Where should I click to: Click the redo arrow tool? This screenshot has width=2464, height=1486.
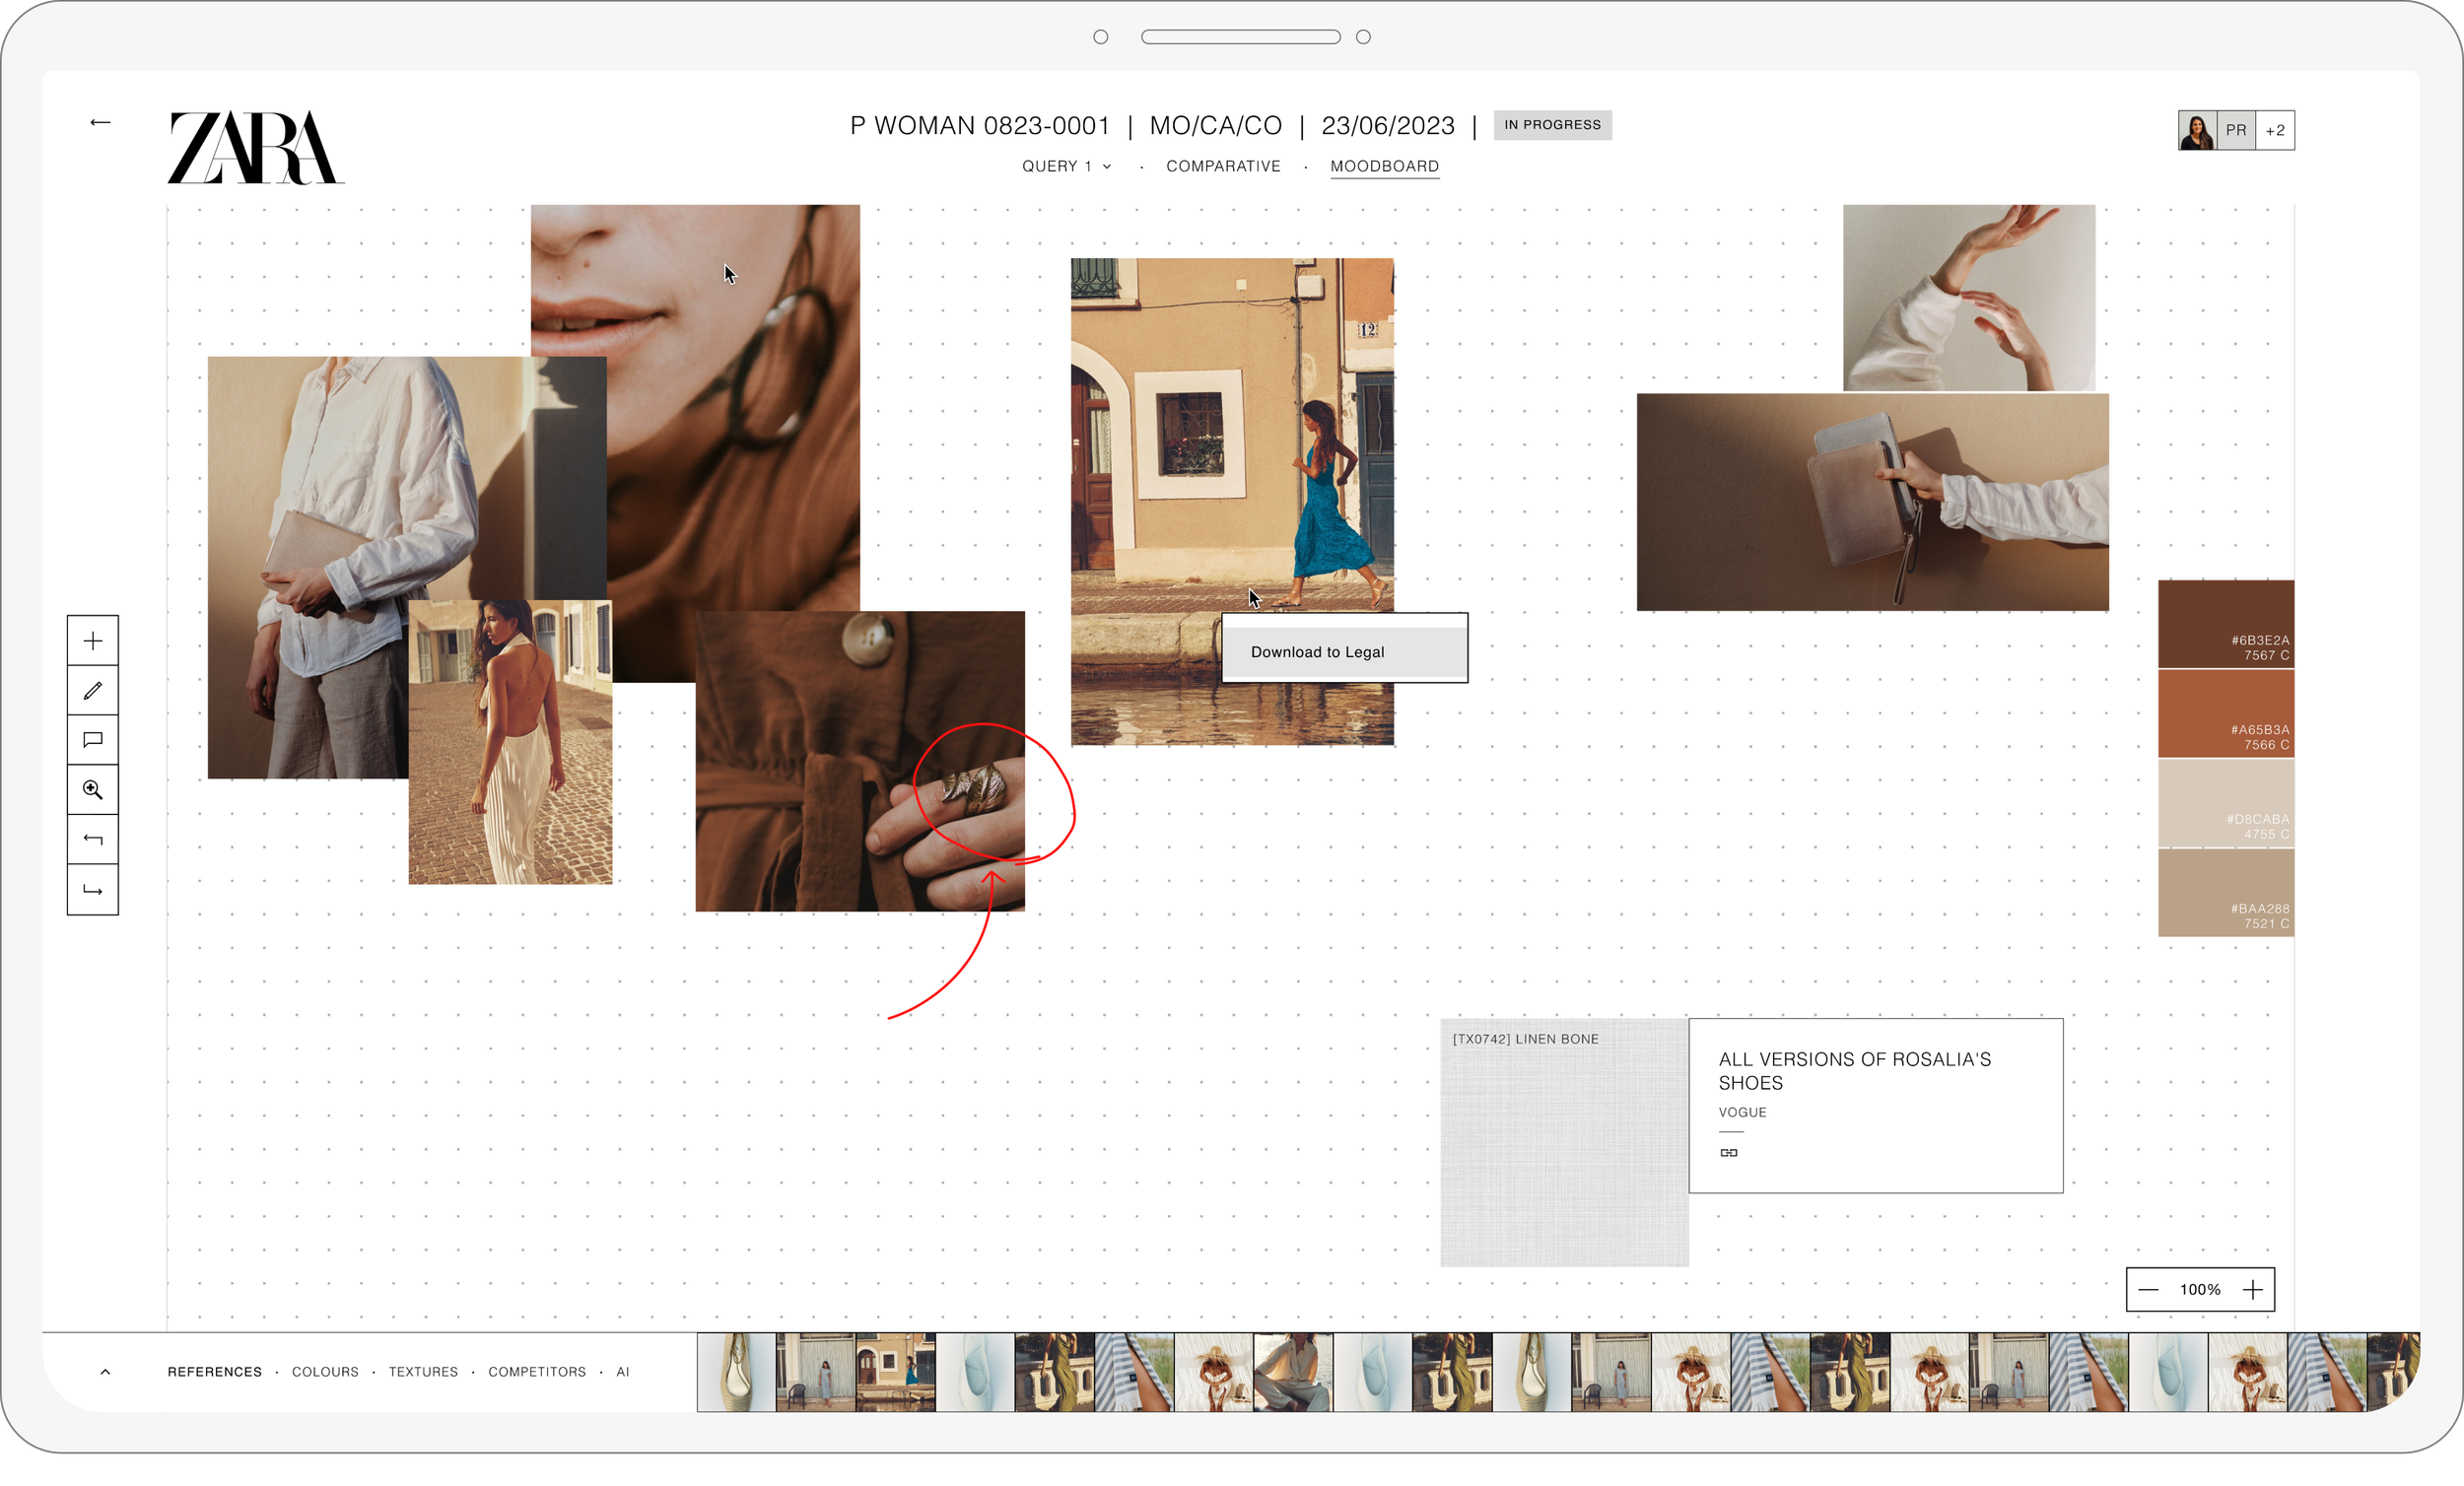pos(93,889)
